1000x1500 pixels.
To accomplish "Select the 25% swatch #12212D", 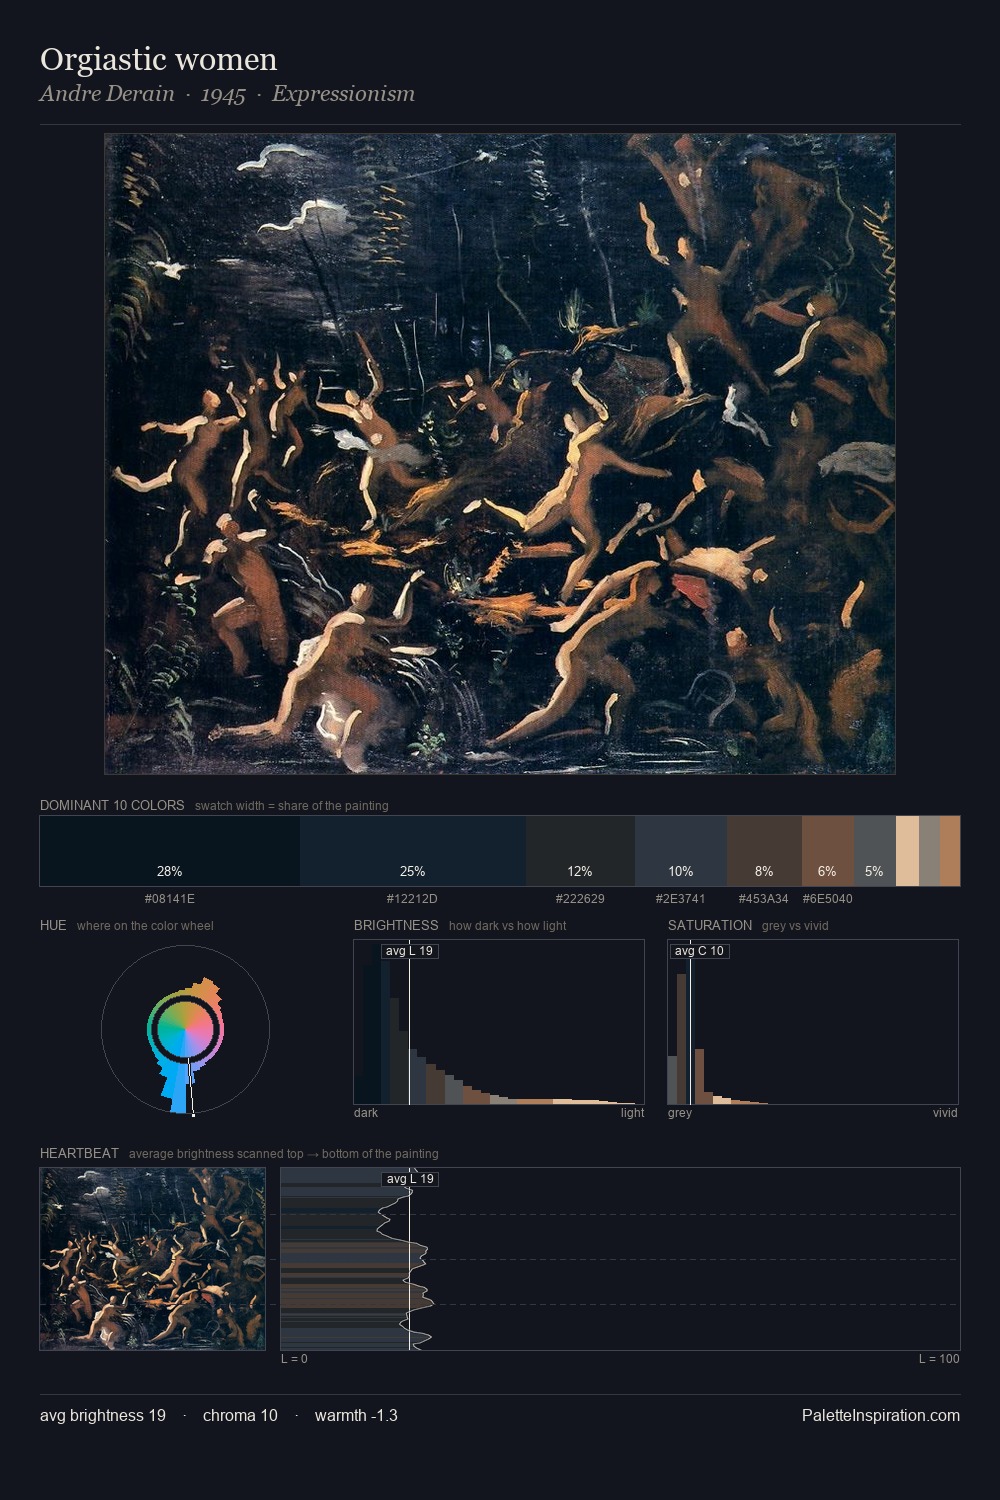I will click(x=413, y=851).
